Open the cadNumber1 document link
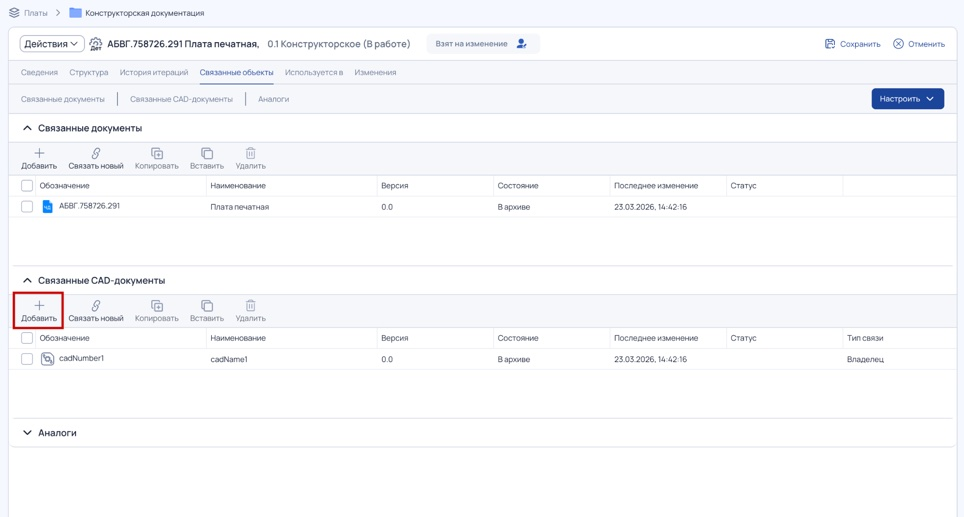964x517 pixels. point(81,358)
